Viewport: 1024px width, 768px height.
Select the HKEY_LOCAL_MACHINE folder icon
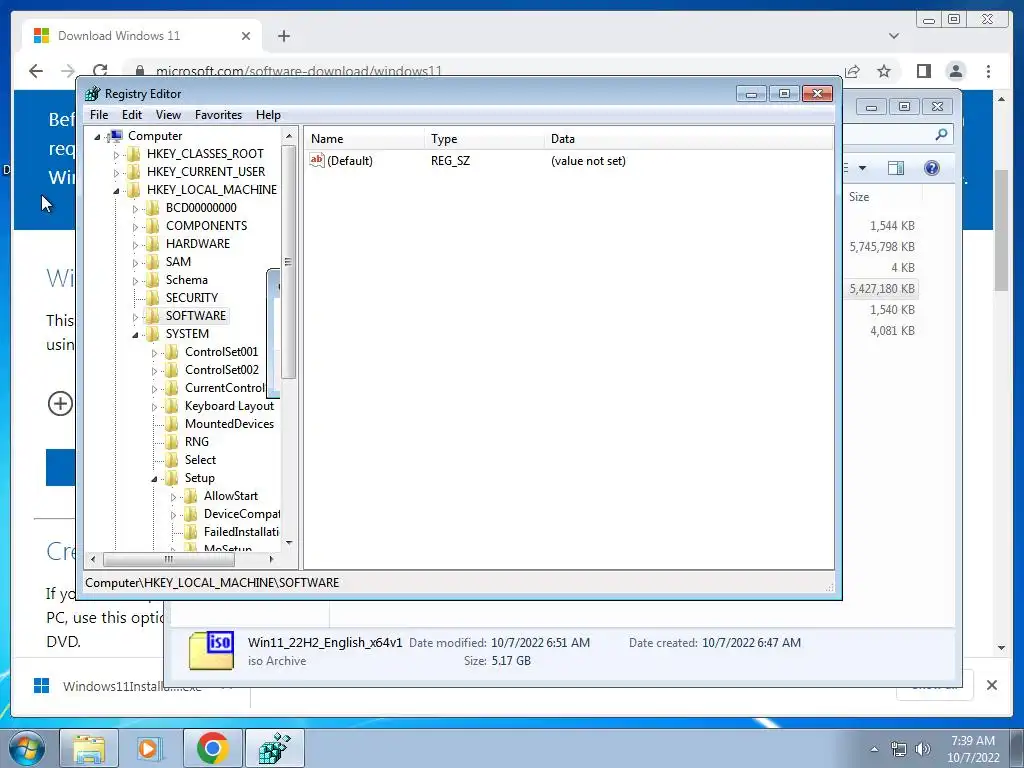pyautogui.click(x=134, y=190)
